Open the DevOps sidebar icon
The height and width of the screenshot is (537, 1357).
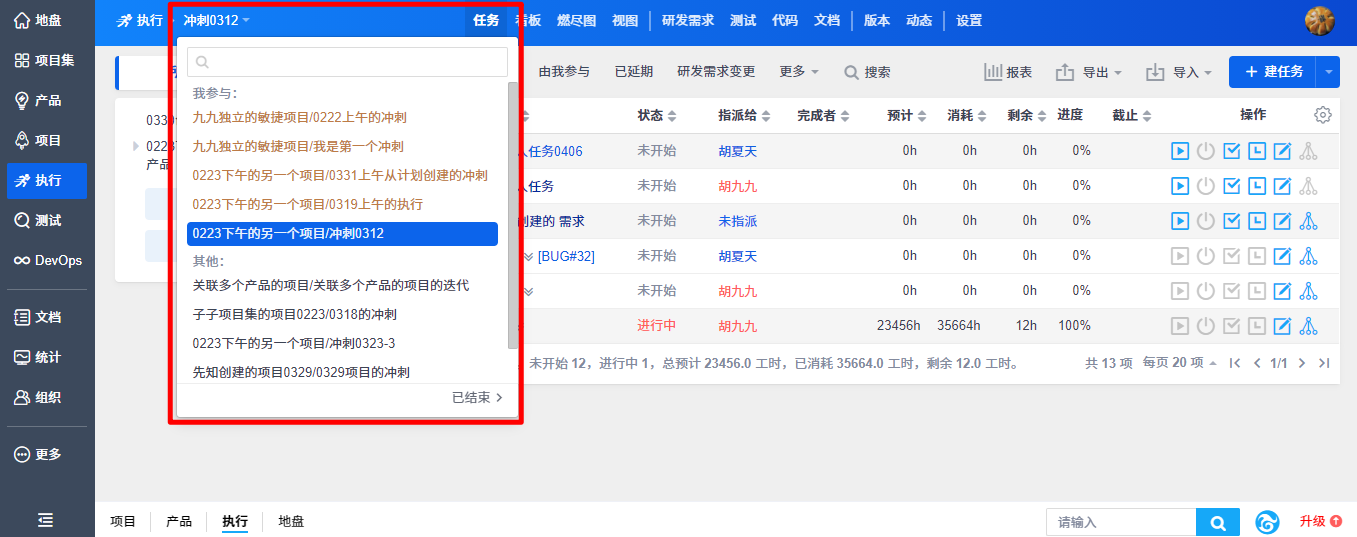pyautogui.click(x=47, y=260)
